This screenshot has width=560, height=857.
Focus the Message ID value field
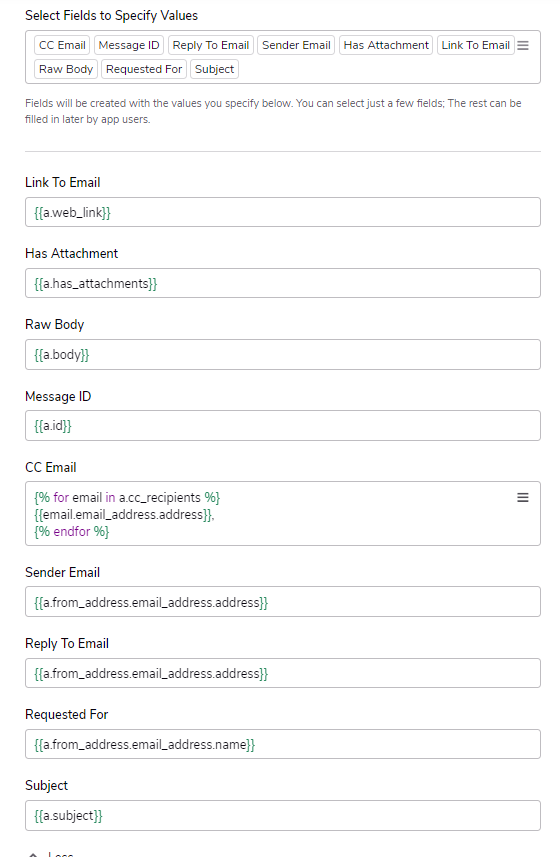283,426
